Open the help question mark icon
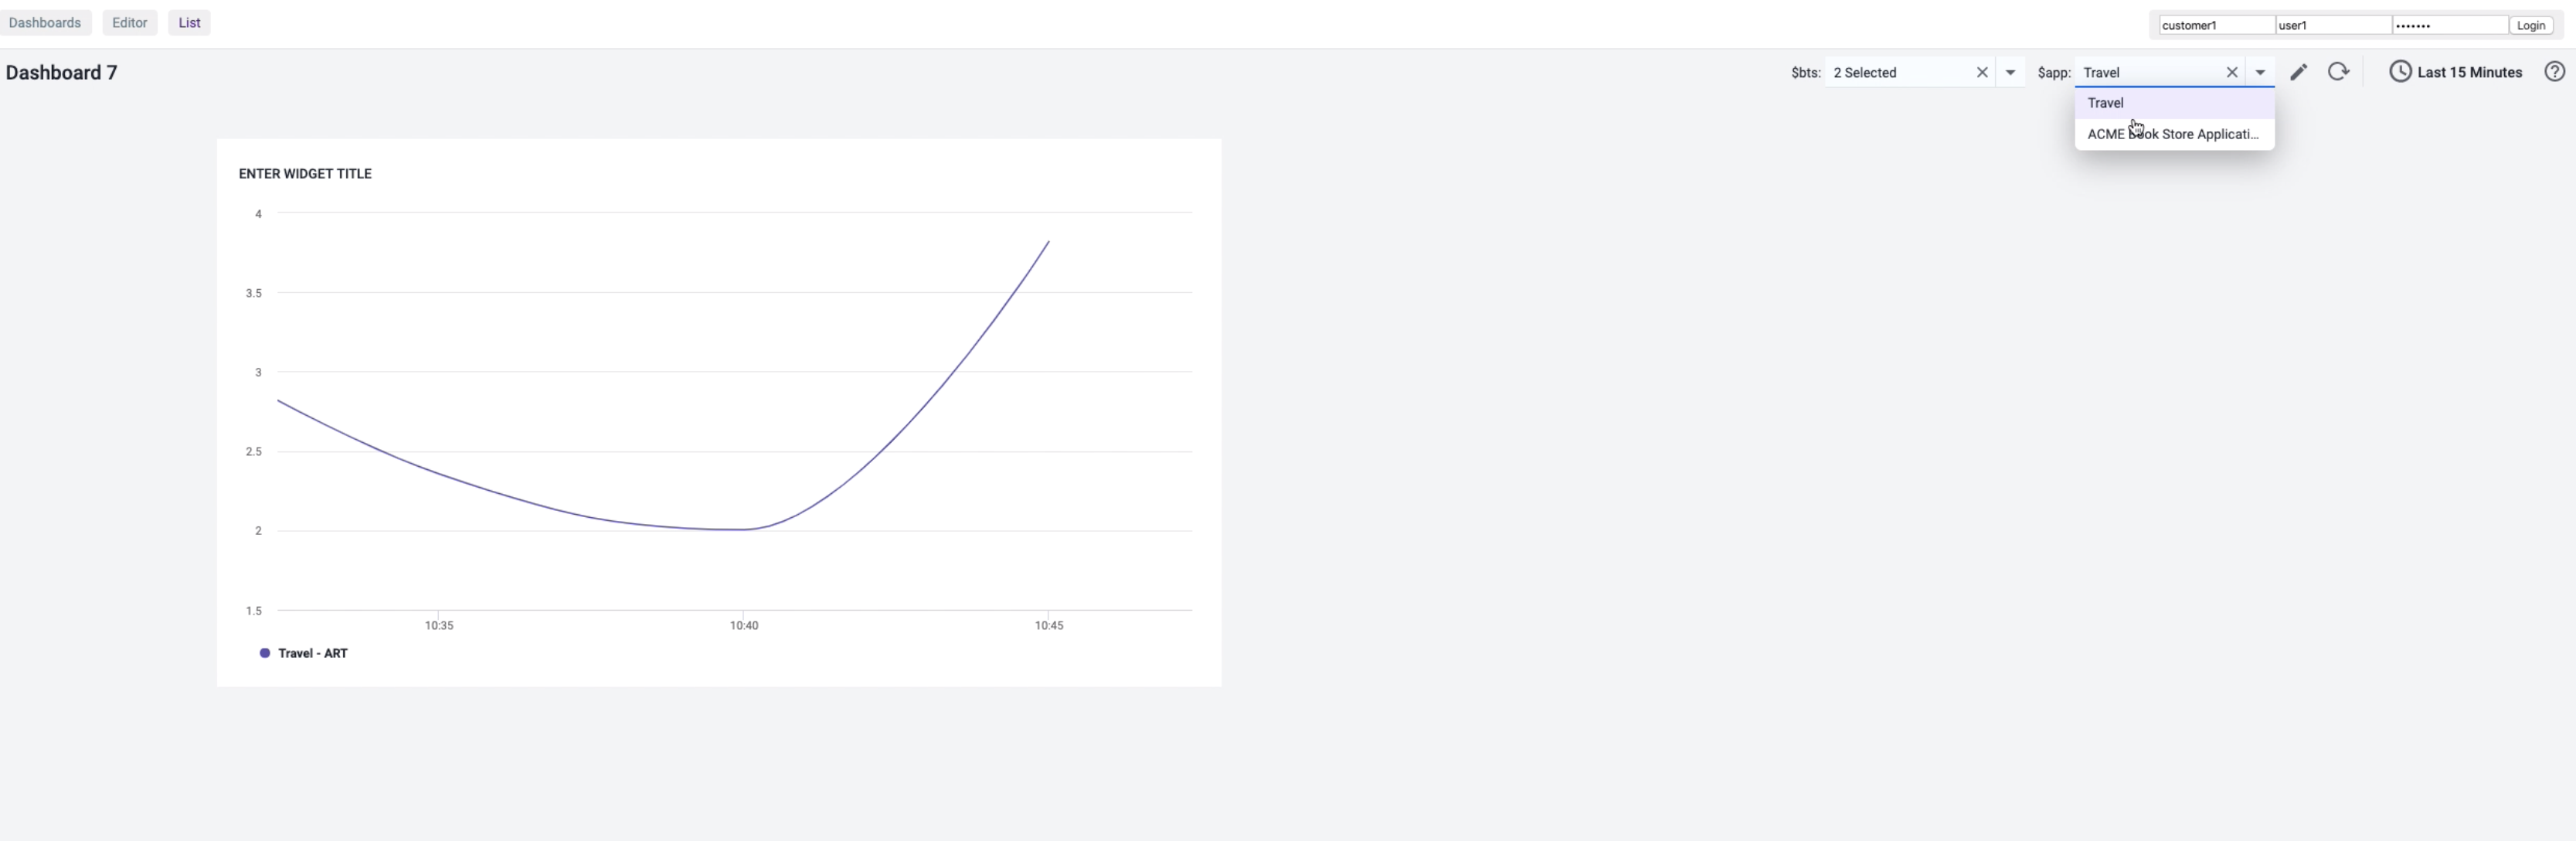Image resolution: width=2576 pixels, height=841 pixels. [2554, 72]
